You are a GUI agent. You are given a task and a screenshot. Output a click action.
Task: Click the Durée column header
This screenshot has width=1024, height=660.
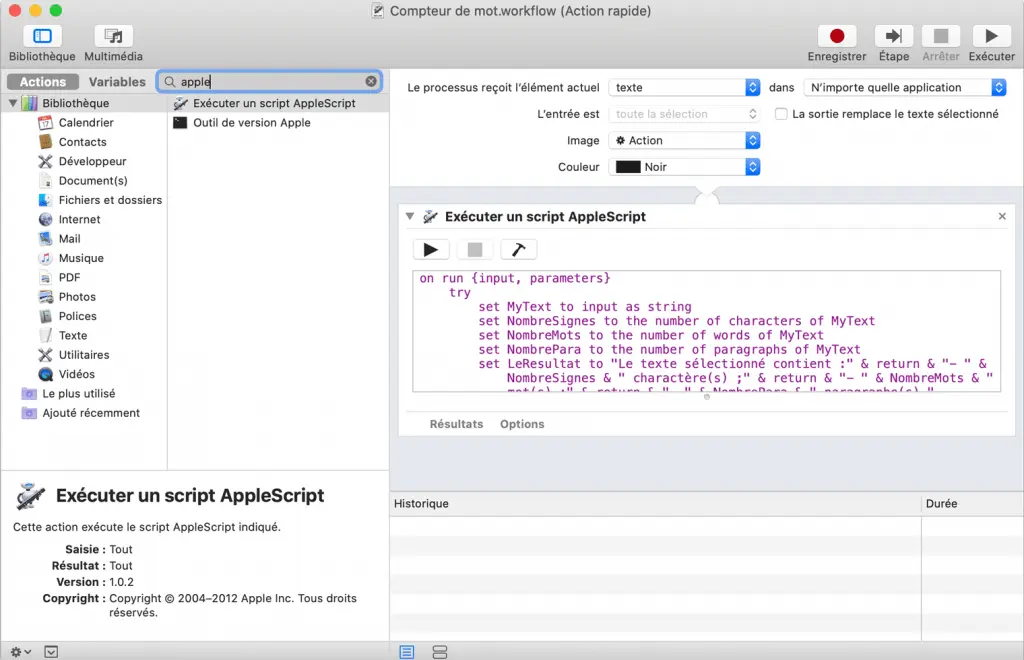click(x=972, y=504)
